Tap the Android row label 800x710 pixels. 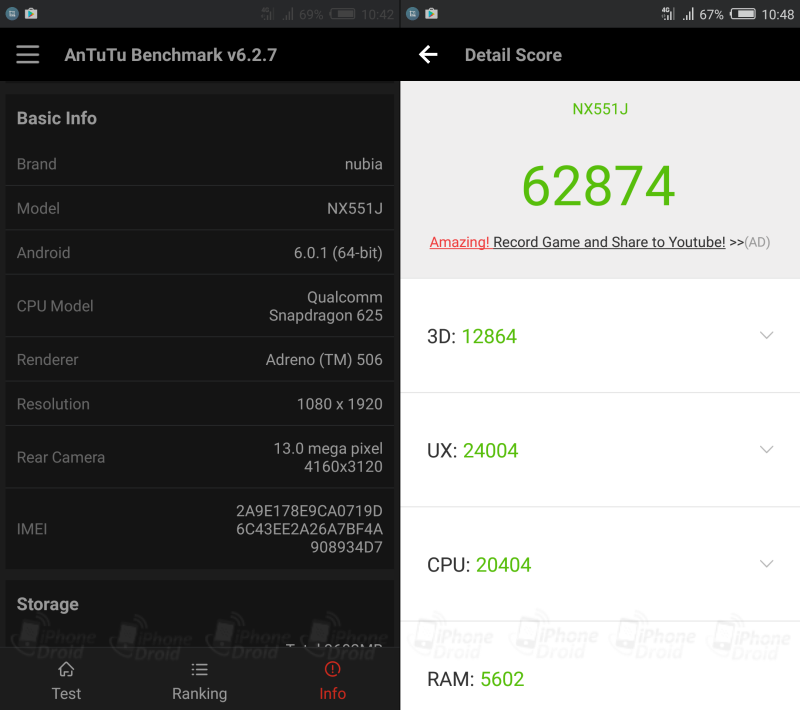point(43,252)
